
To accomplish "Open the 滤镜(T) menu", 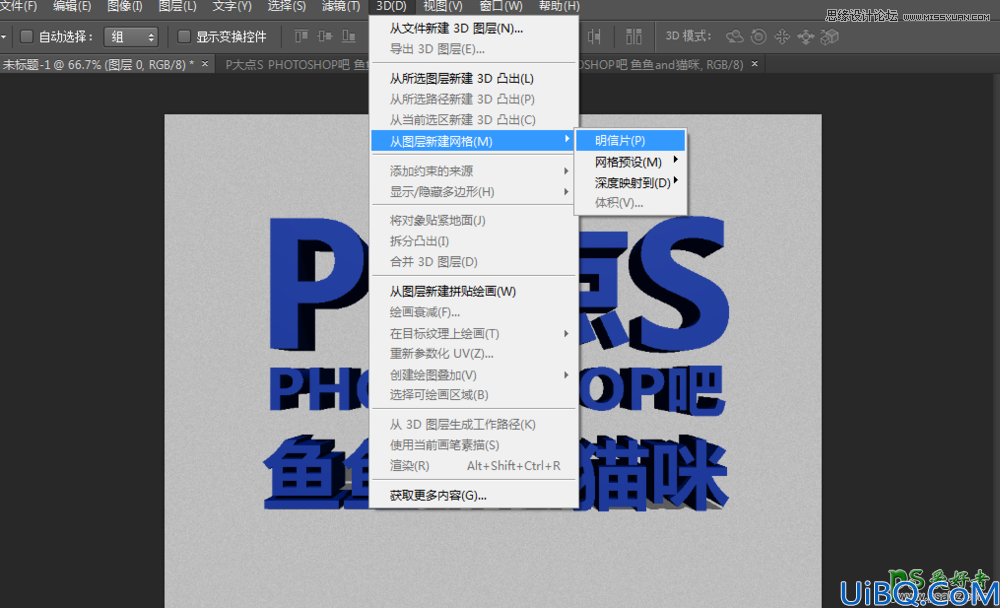I will 341,6.
